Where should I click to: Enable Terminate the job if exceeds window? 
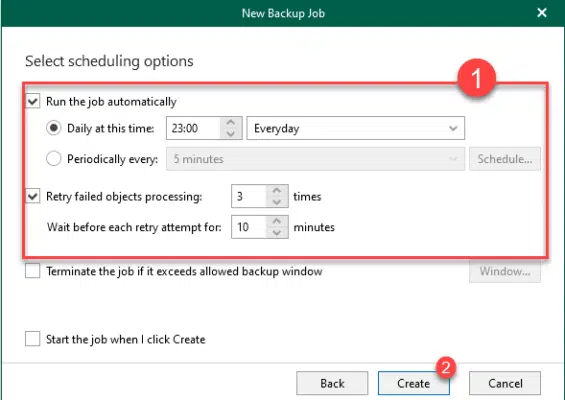33,271
